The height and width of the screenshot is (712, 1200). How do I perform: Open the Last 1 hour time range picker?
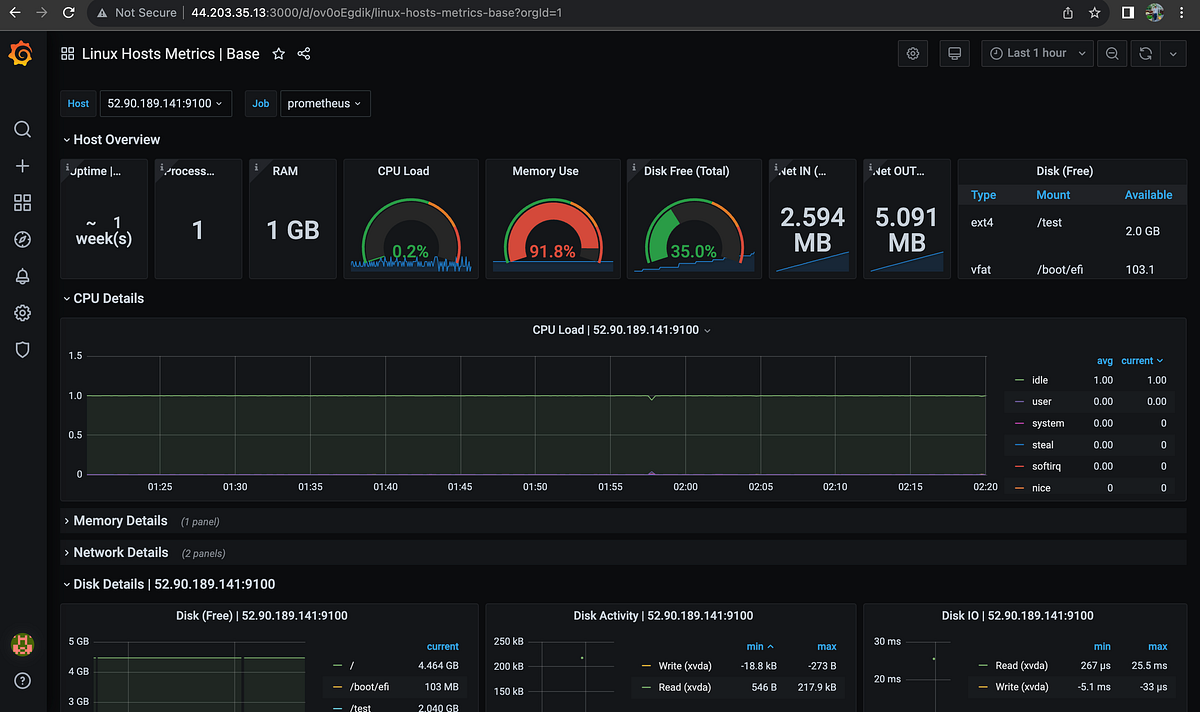click(x=1037, y=53)
